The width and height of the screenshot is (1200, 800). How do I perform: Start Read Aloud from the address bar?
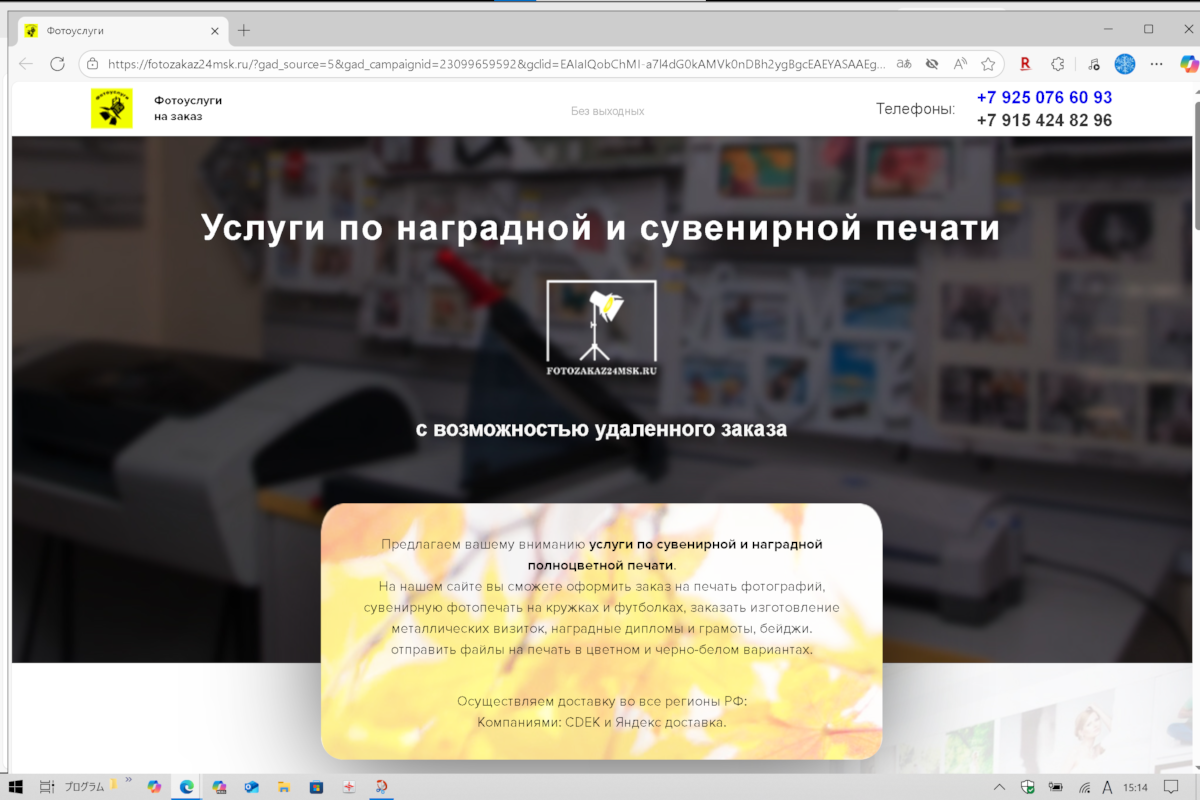click(x=960, y=63)
